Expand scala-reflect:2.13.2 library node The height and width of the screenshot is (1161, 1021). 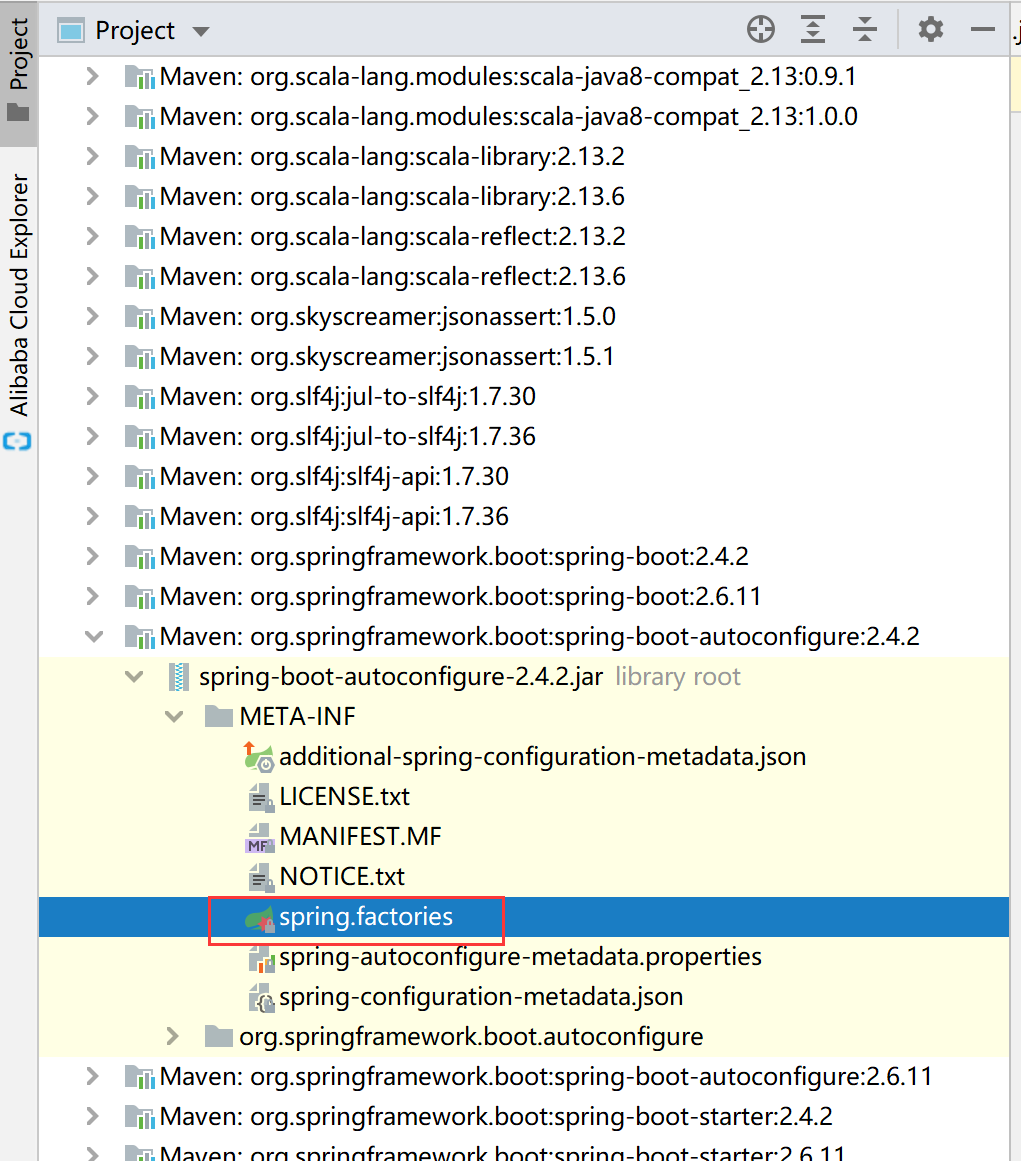[x=93, y=236]
